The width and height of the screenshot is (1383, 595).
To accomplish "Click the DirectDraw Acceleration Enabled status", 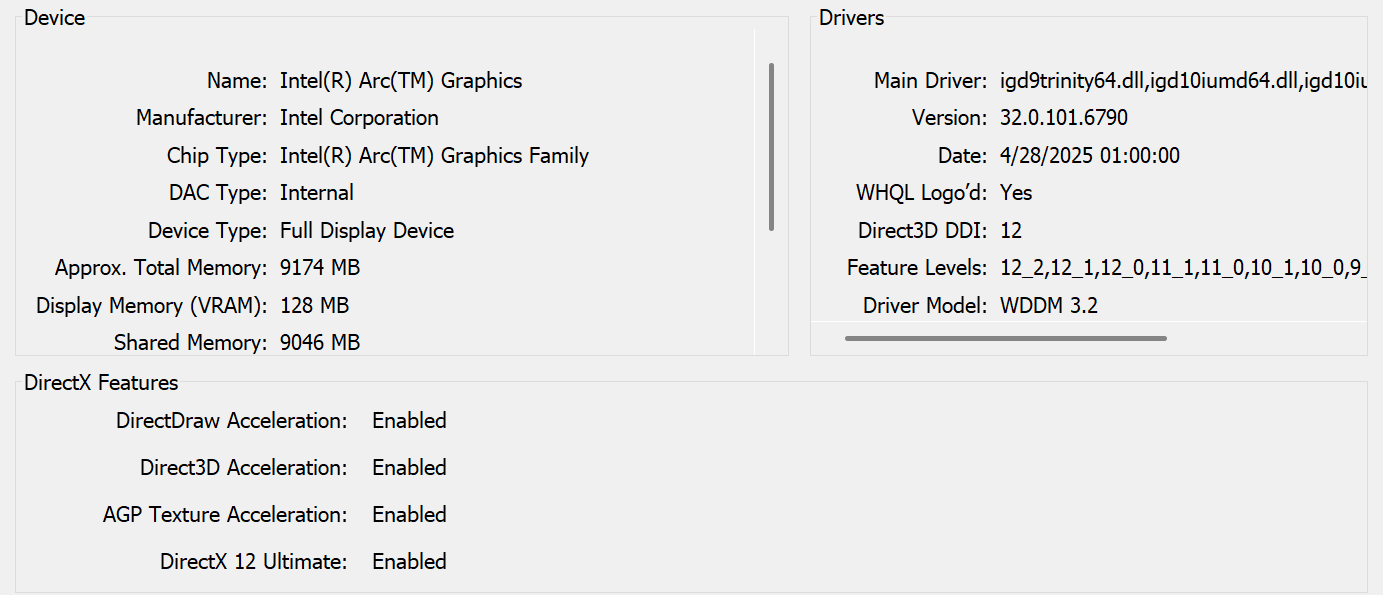I will click(x=409, y=421).
